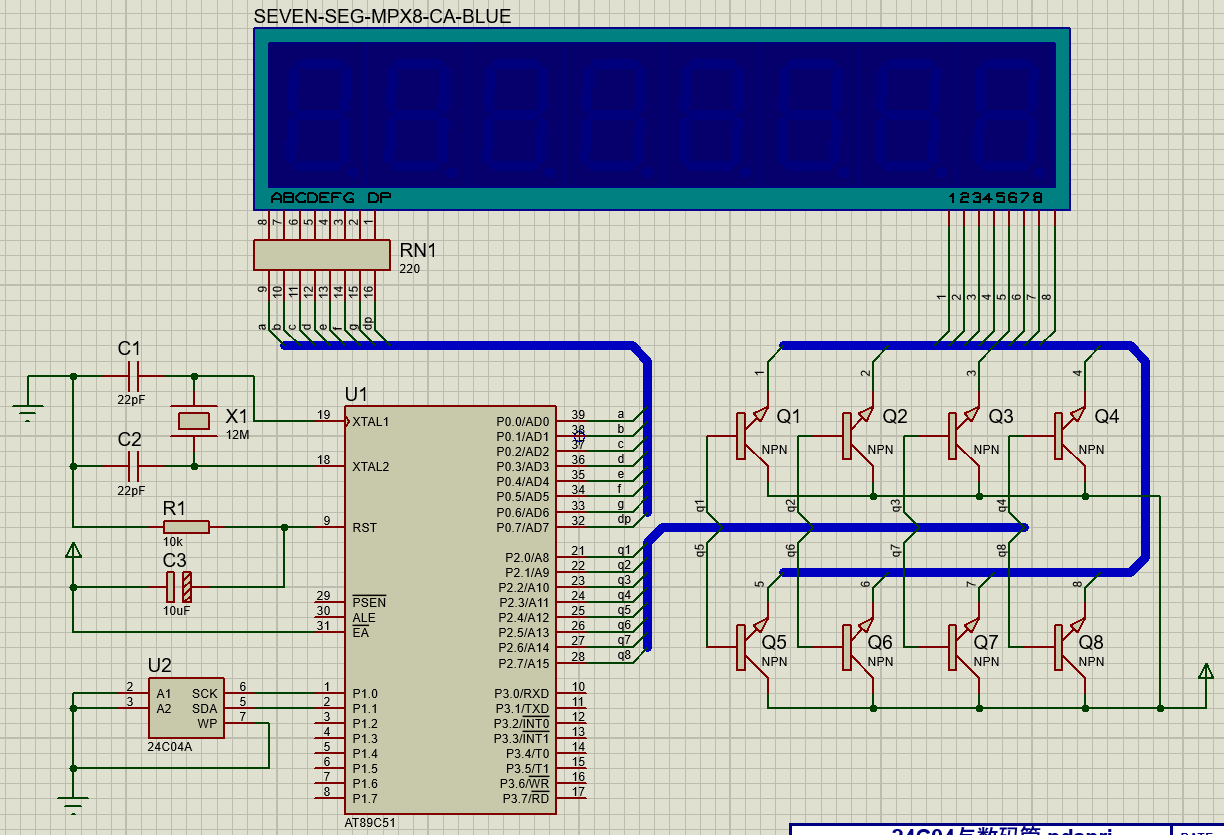Click the X1 12M crystal component
The width and height of the screenshot is (1224, 835).
coord(194,421)
